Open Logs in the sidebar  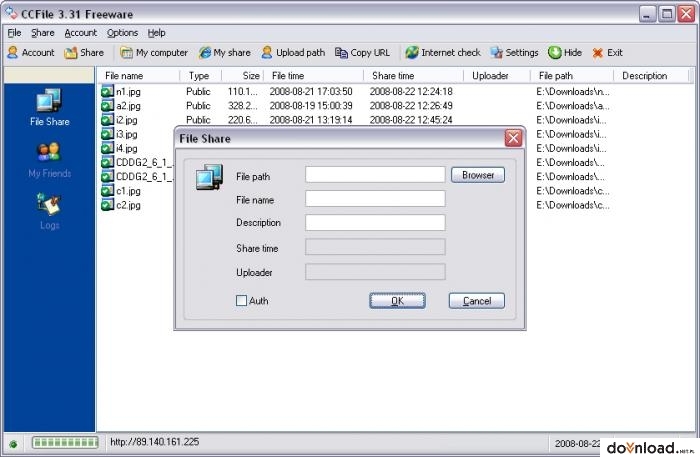click(x=49, y=212)
